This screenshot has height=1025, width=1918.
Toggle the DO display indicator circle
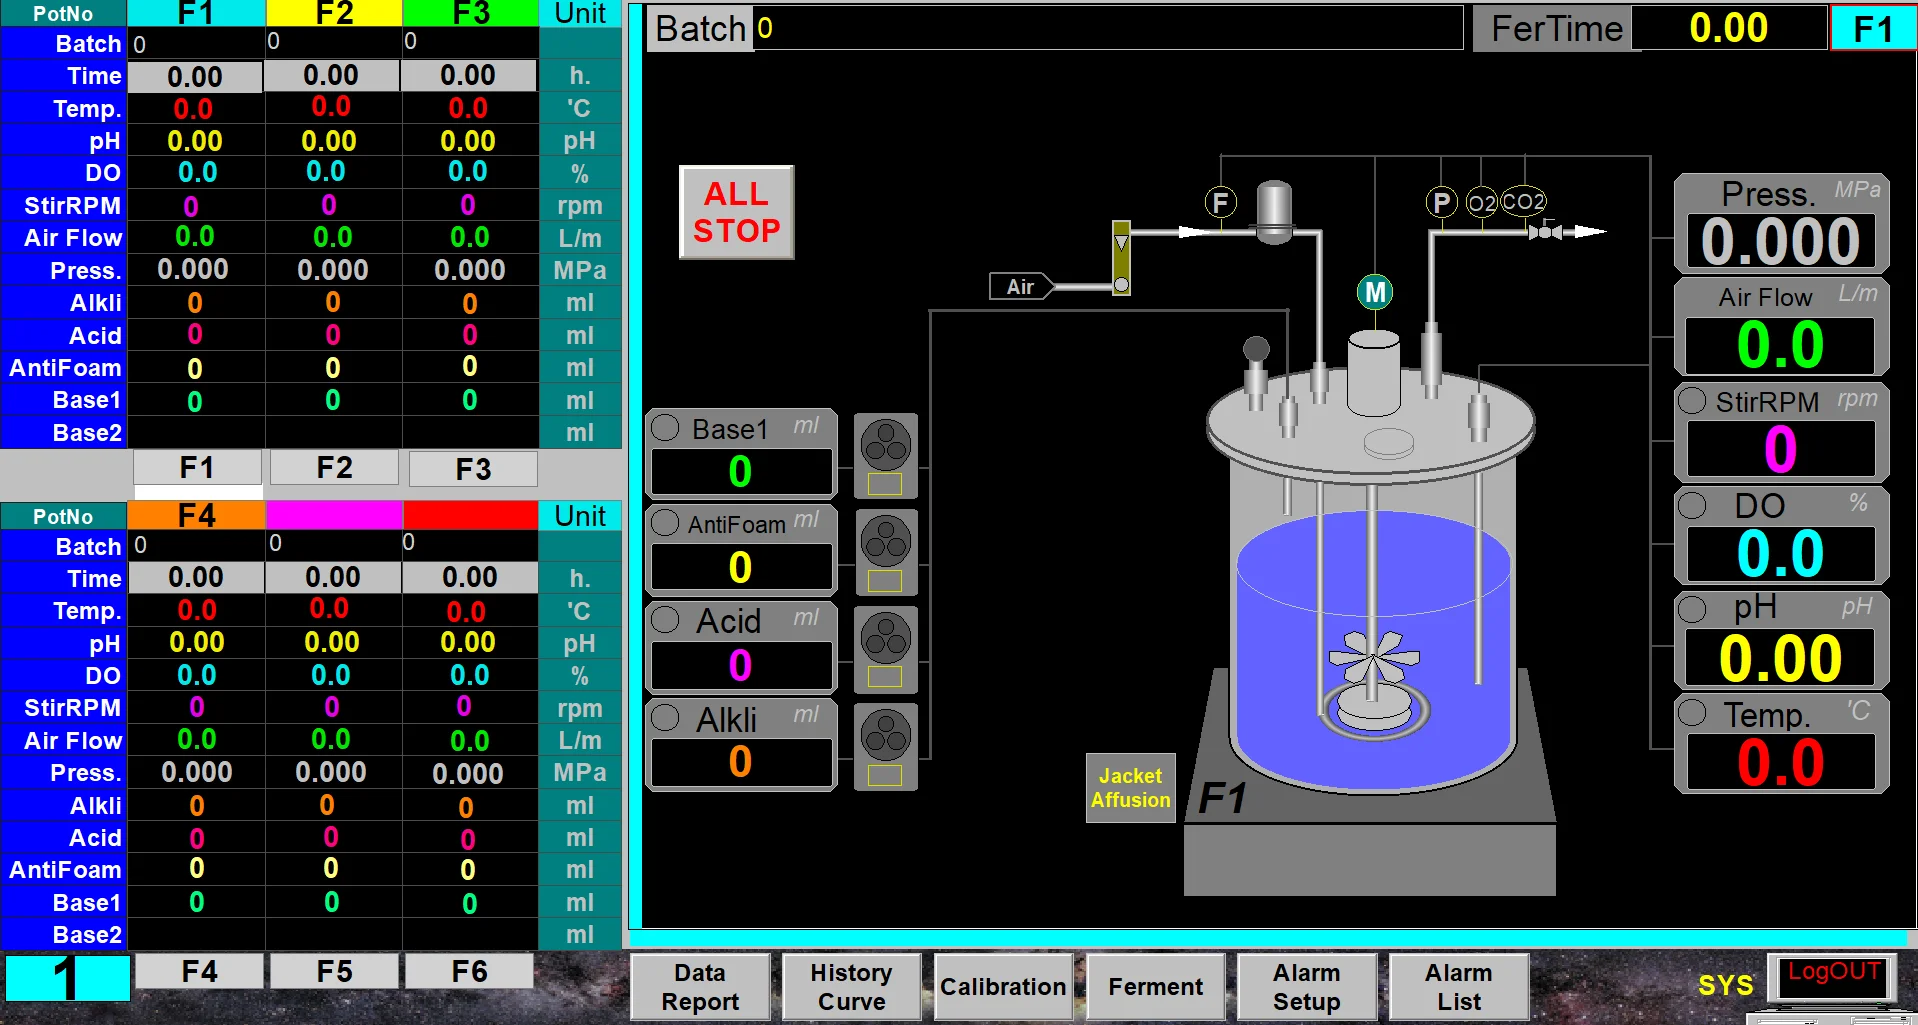coord(1694,507)
